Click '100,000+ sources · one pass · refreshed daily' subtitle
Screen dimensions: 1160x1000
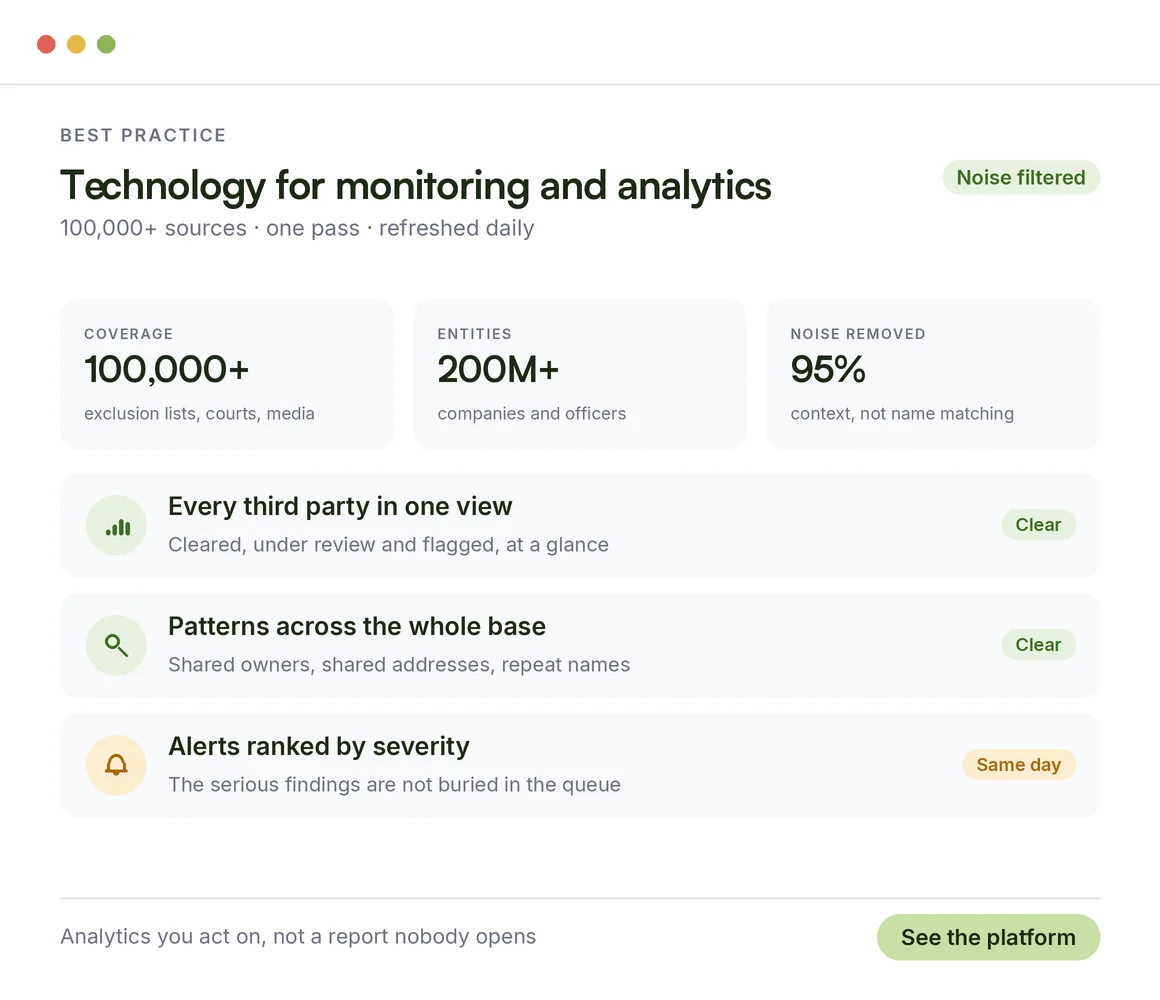[297, 228]
